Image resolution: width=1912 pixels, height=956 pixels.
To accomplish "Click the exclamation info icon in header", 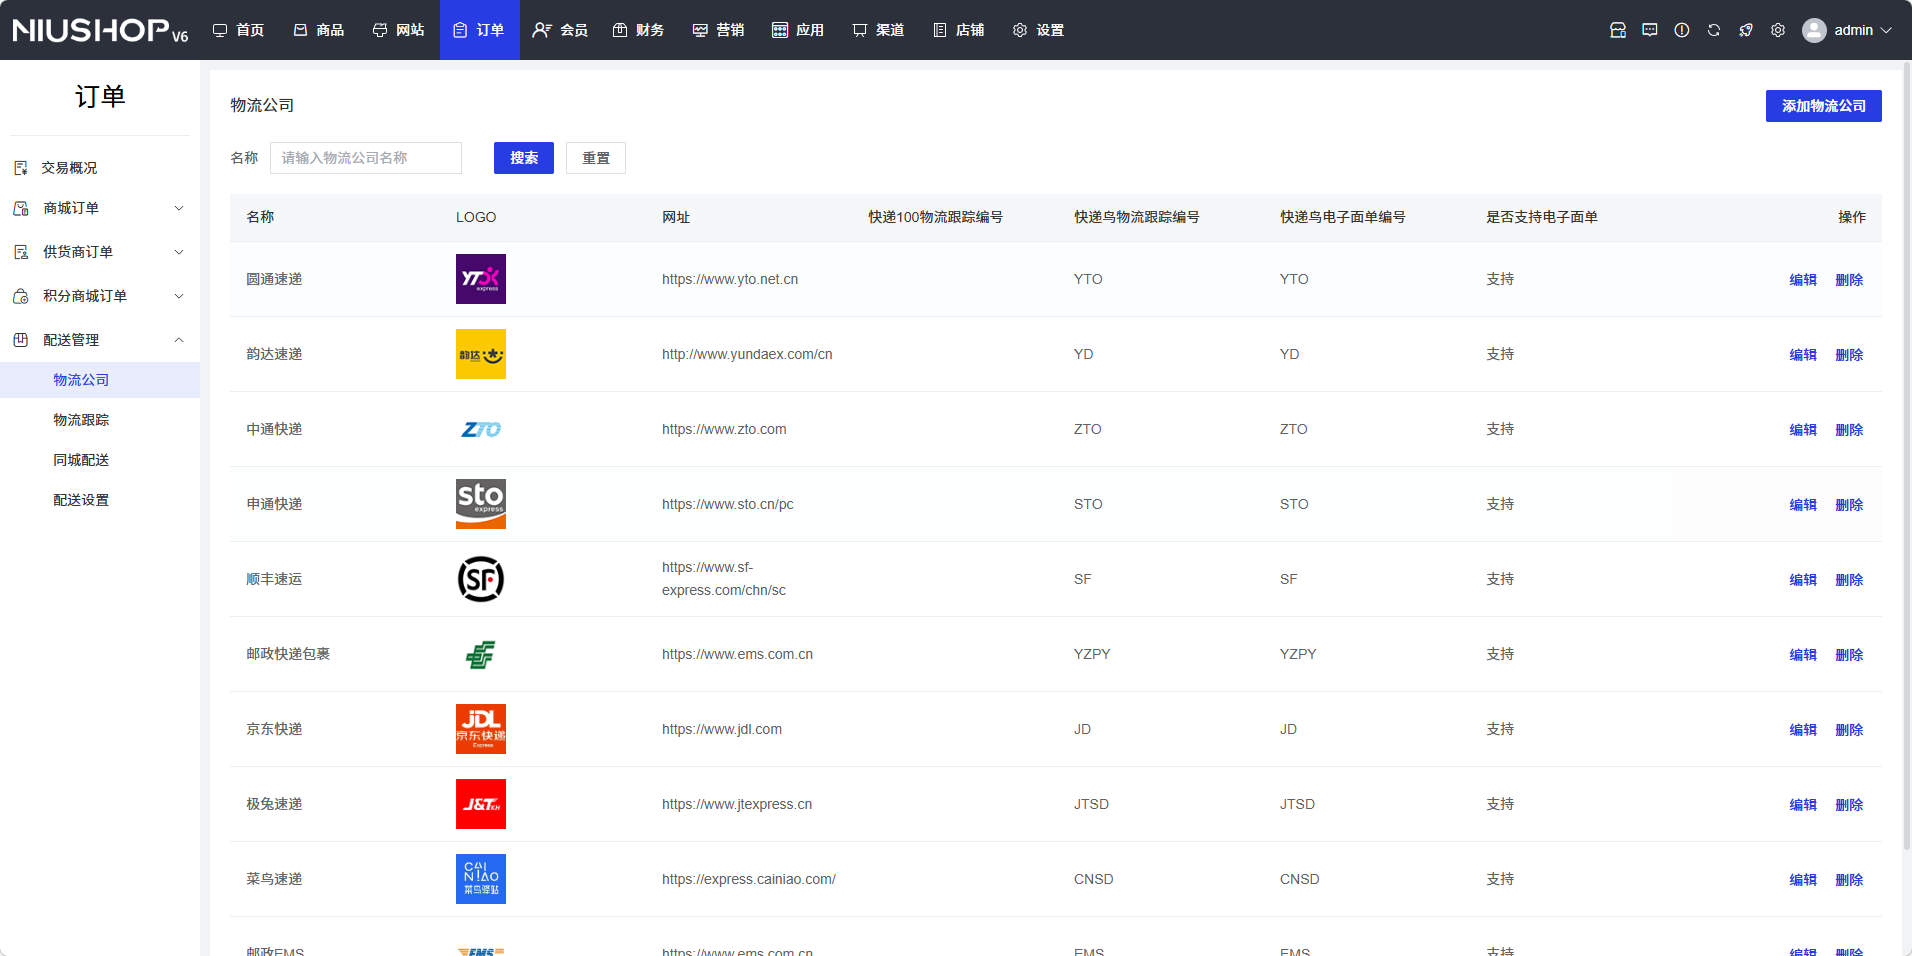I will 1682,30.
